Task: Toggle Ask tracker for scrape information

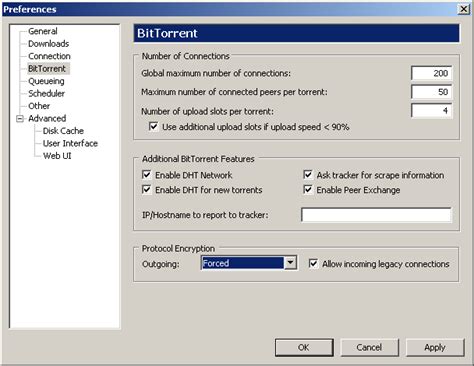Action: 308,175
